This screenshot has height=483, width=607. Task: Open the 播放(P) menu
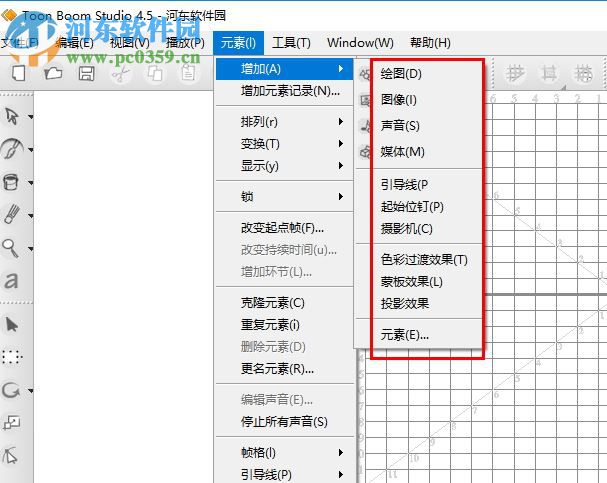pos(185,43)
